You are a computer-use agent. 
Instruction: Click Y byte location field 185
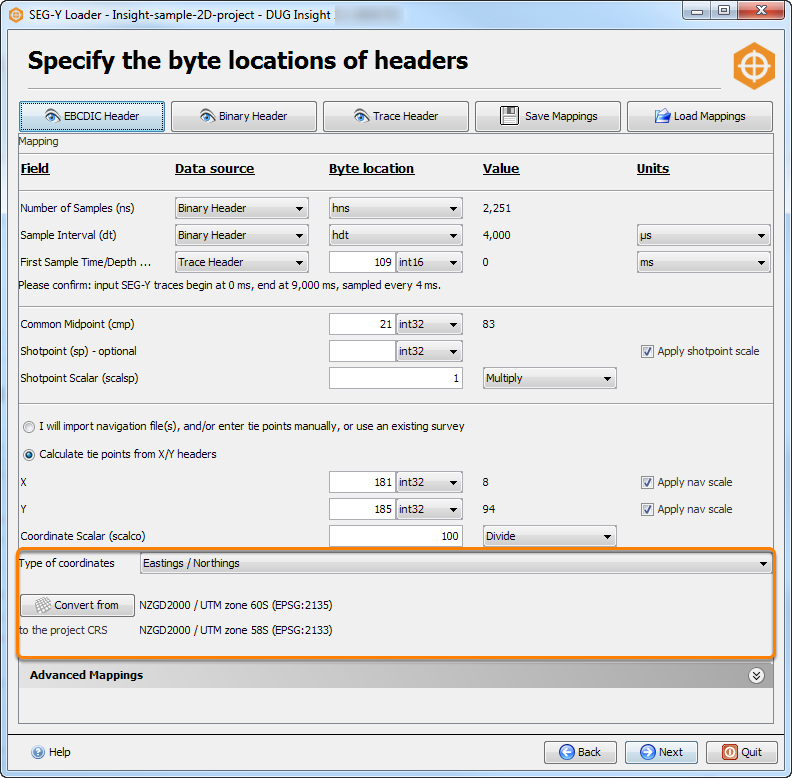point(362,509)
